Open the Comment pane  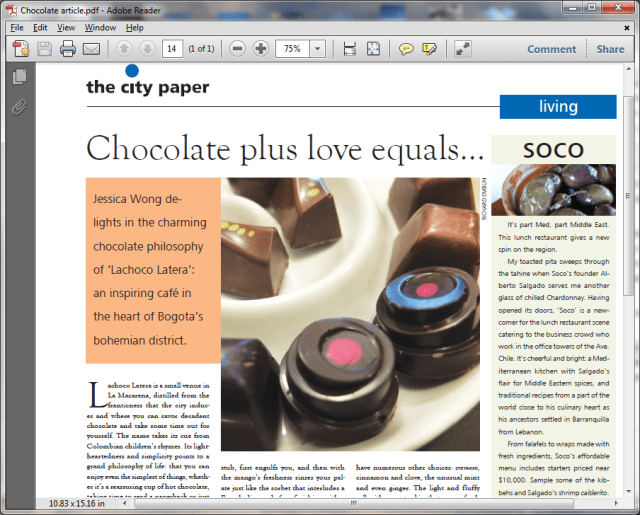pyautogui.click(x=552, y=49)
